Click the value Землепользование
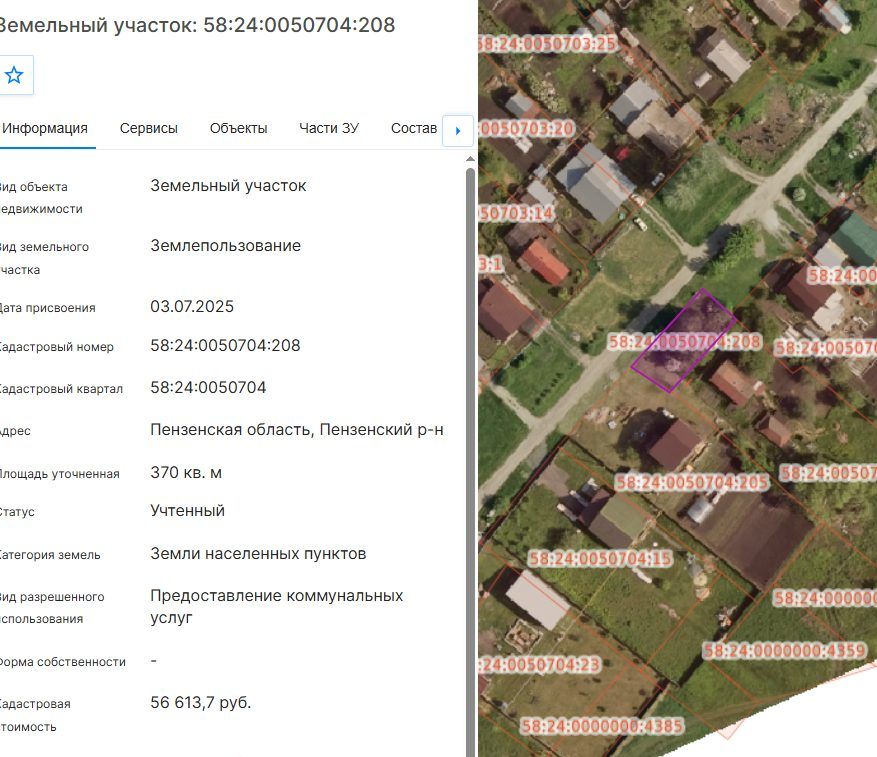The image size is (877, 757). (x=225, y=246)
